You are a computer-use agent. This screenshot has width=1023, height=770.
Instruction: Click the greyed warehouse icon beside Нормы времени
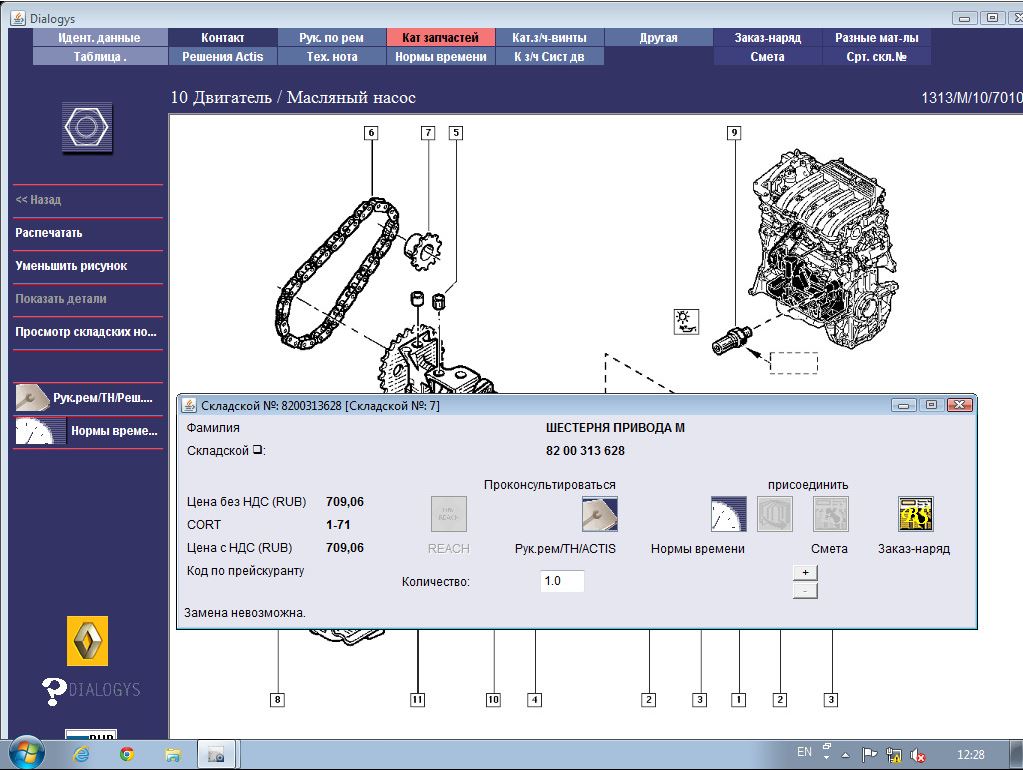pyautogui.click(x=775, y=514)
